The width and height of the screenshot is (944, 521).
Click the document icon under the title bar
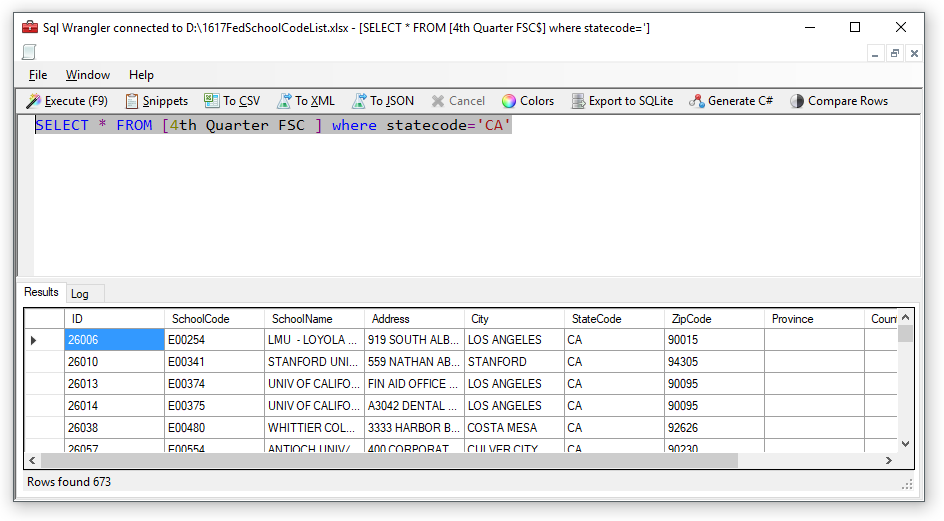point(29,52)
